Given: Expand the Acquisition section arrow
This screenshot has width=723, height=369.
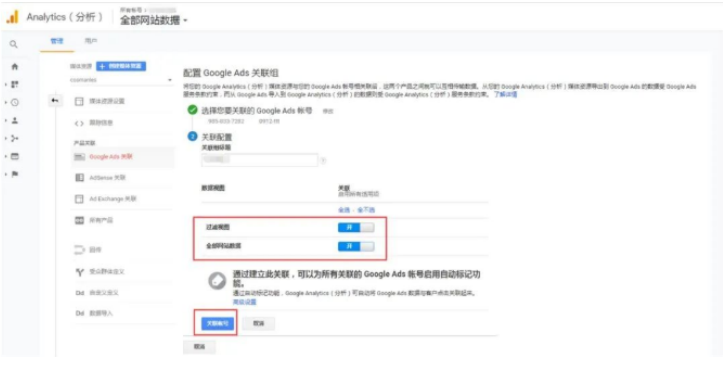Looking at the screenshot, I should point(6,138).
